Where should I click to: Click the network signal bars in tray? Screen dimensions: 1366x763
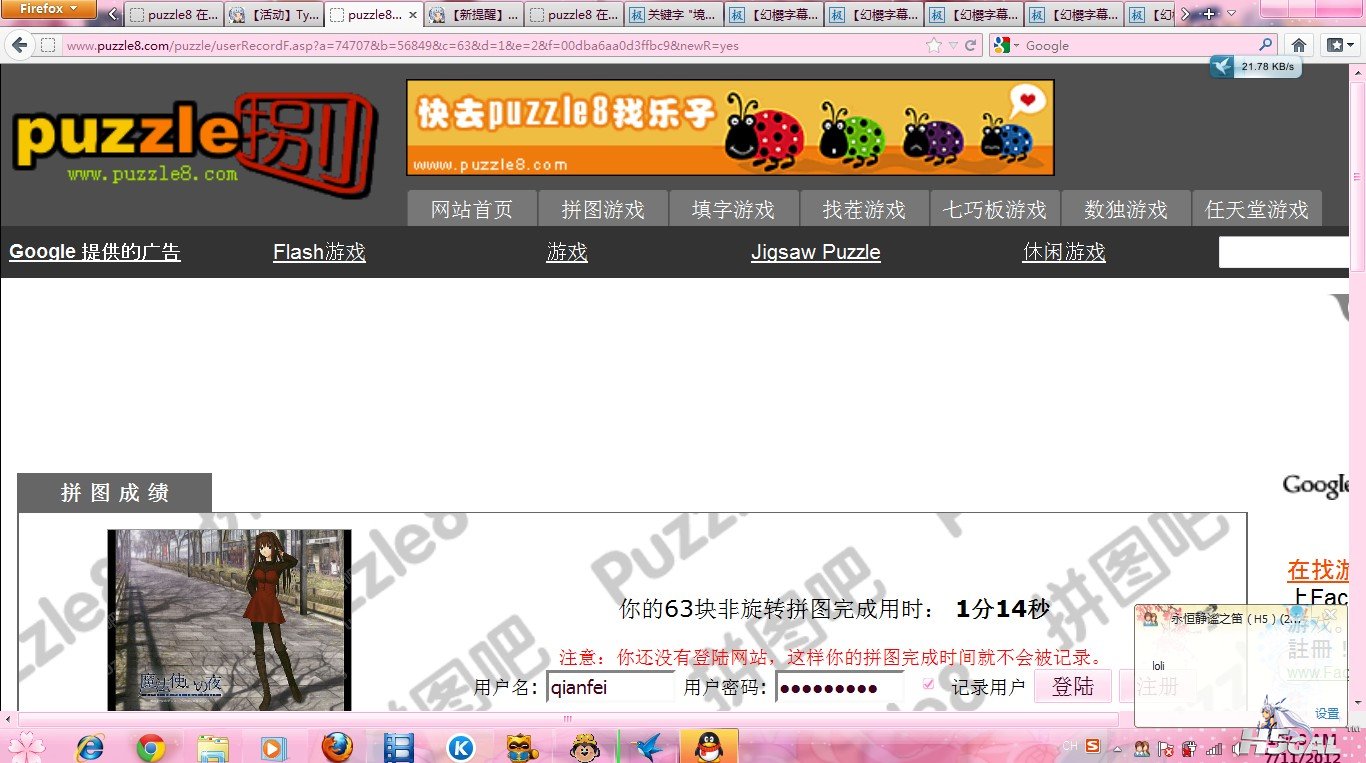[x=1214, y=748]
